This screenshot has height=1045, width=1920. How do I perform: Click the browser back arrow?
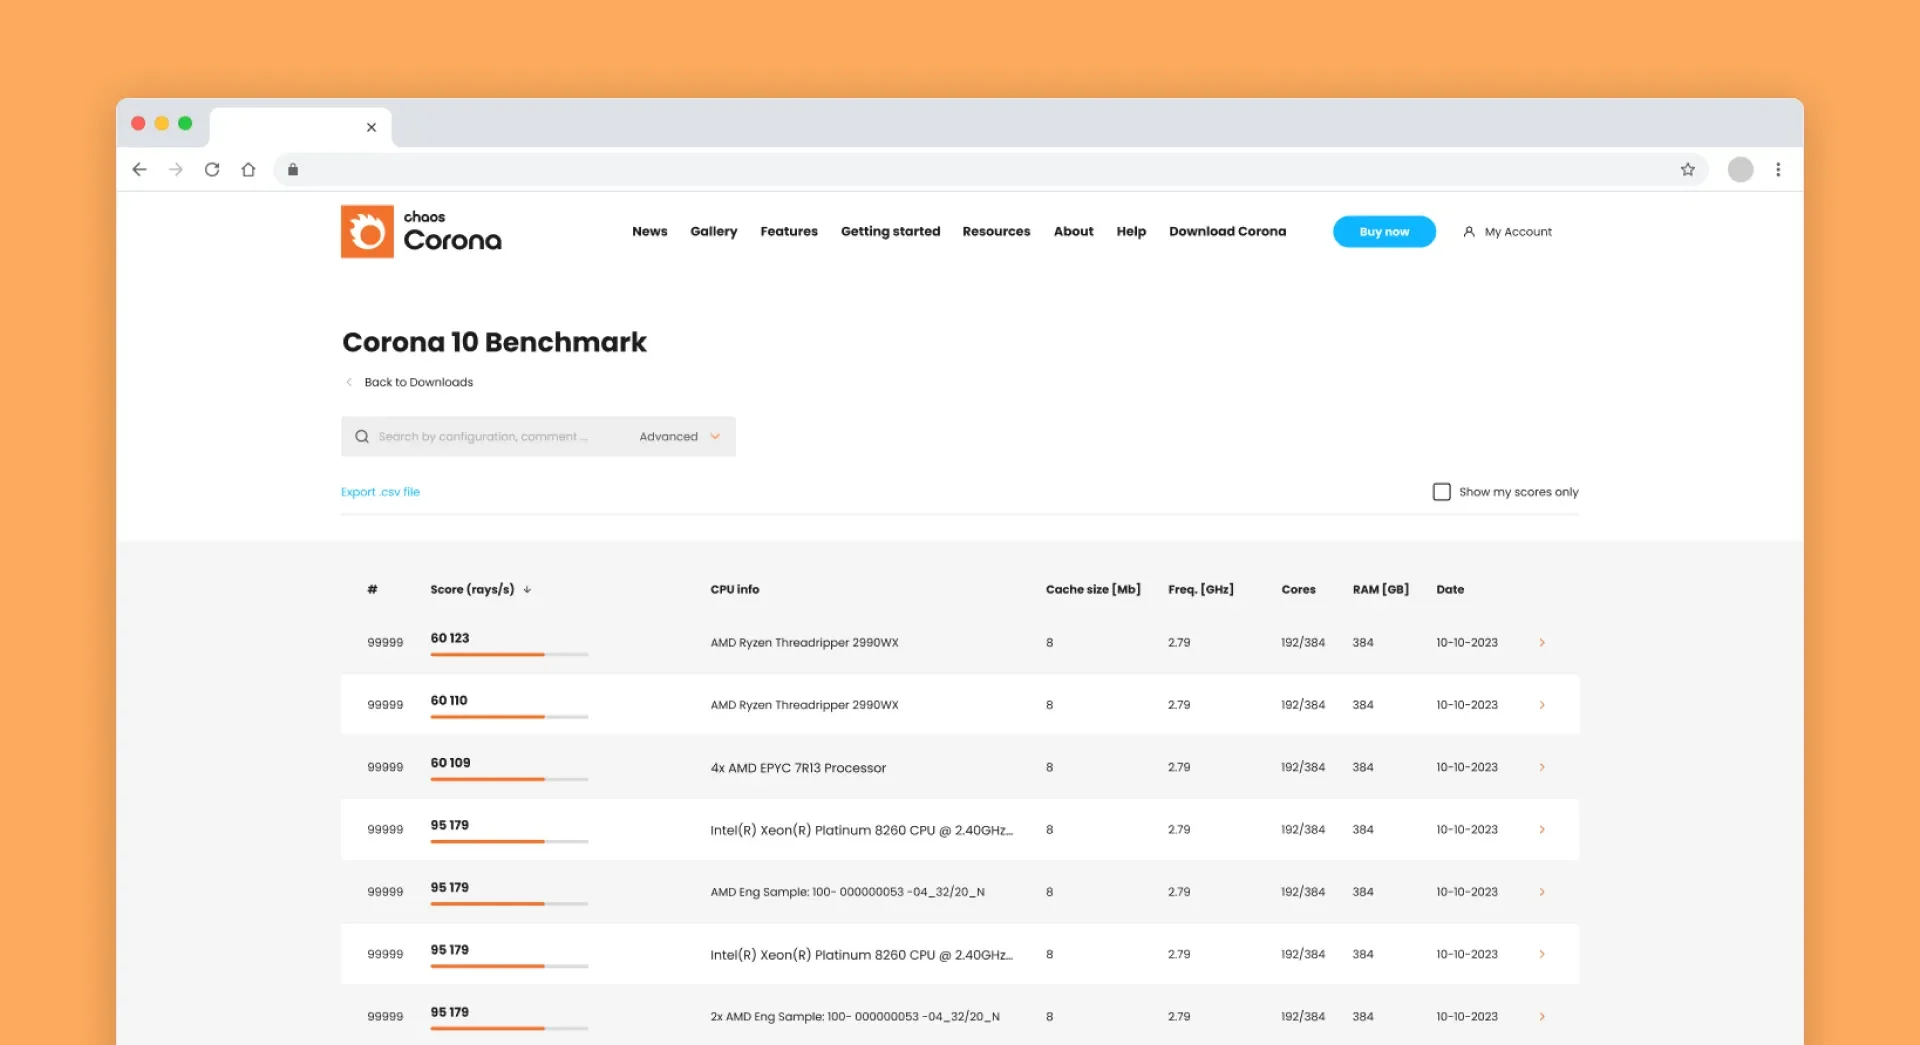(x=139, y=170)
